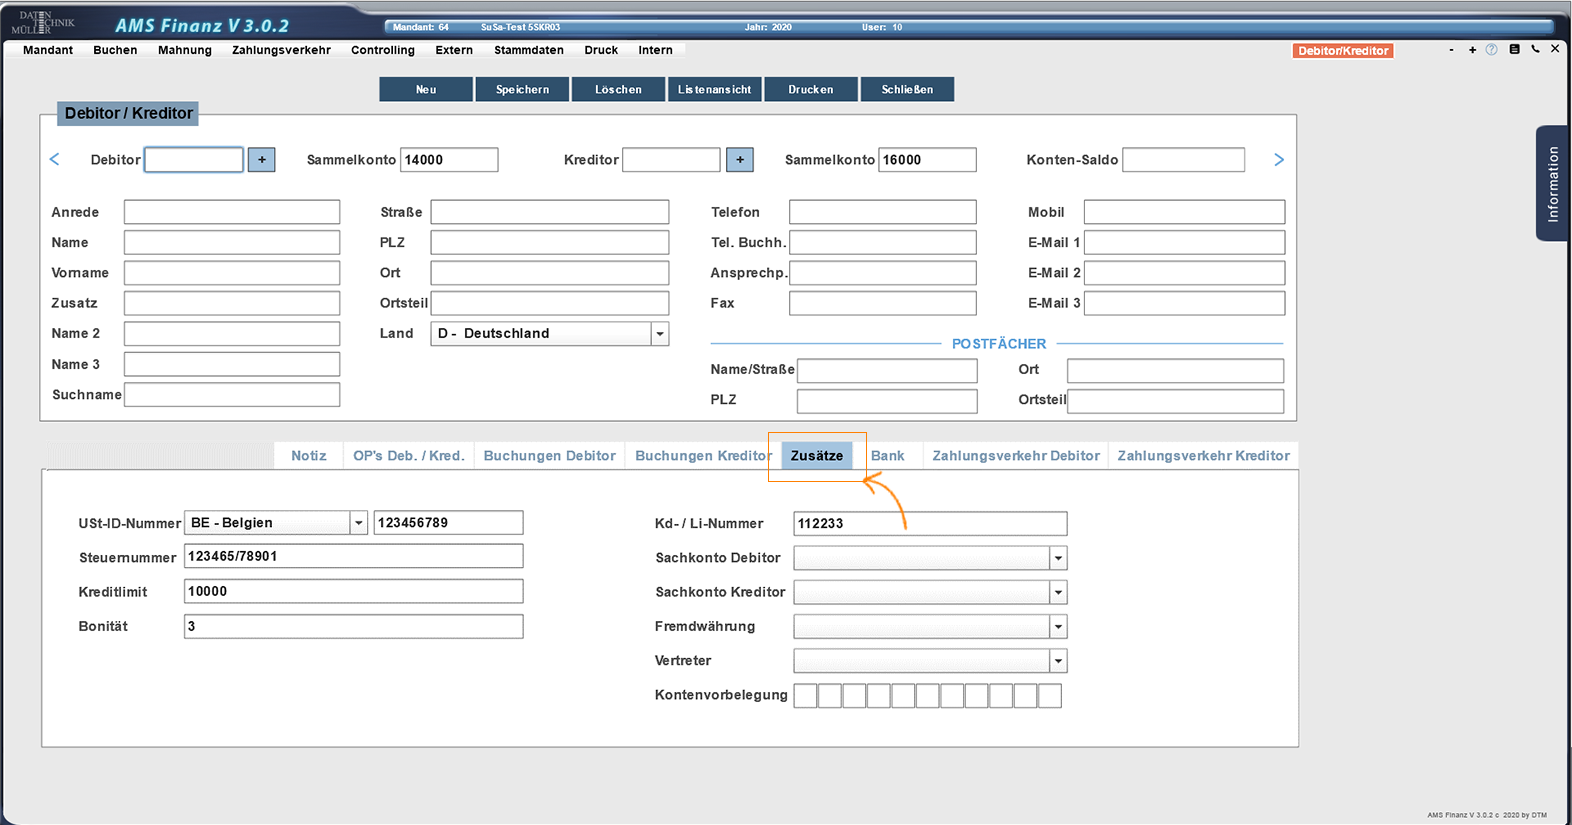Screen dimensions: 1572x825
Task: Open the Land country dropdown
Action: [659, 334]
